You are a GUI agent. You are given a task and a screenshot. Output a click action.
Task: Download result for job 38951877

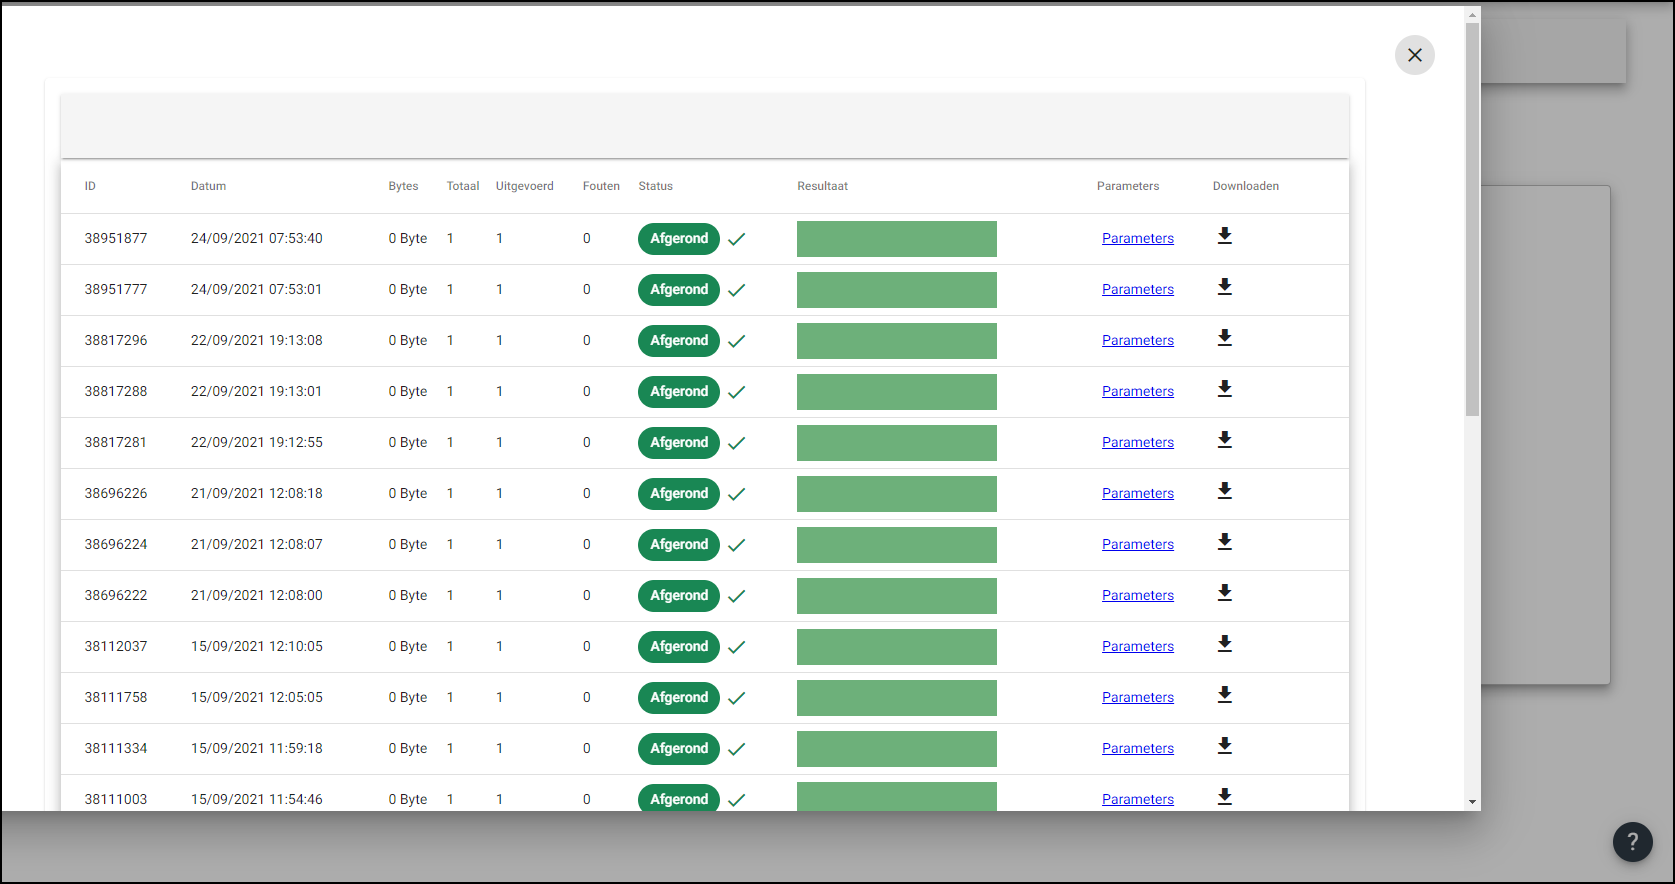point(1224,236)
